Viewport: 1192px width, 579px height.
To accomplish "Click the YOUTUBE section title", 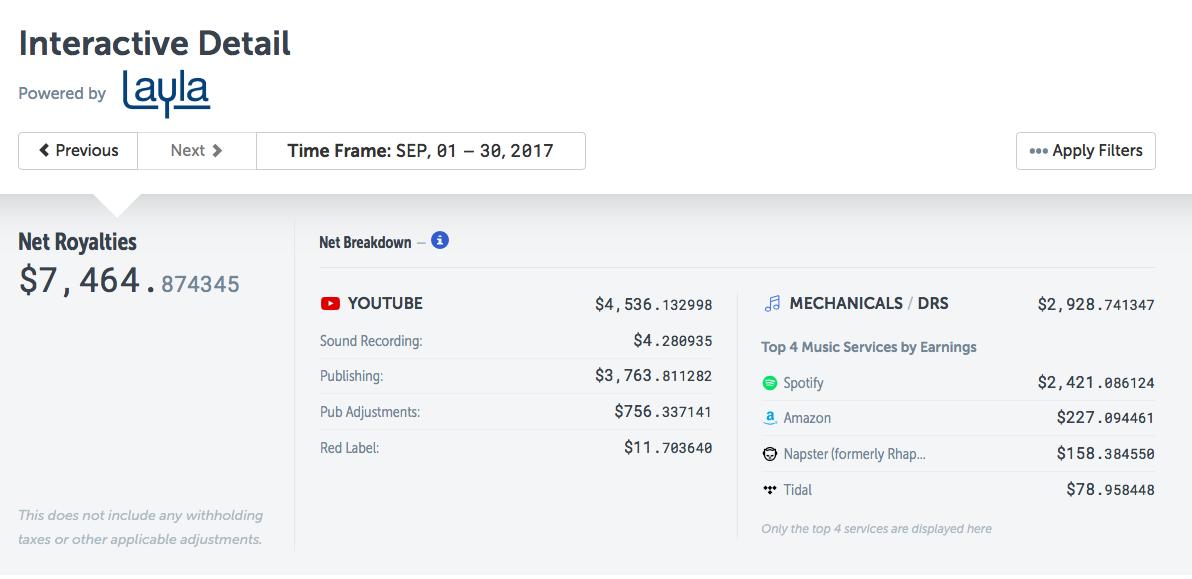I will click(x=385, y=304).
